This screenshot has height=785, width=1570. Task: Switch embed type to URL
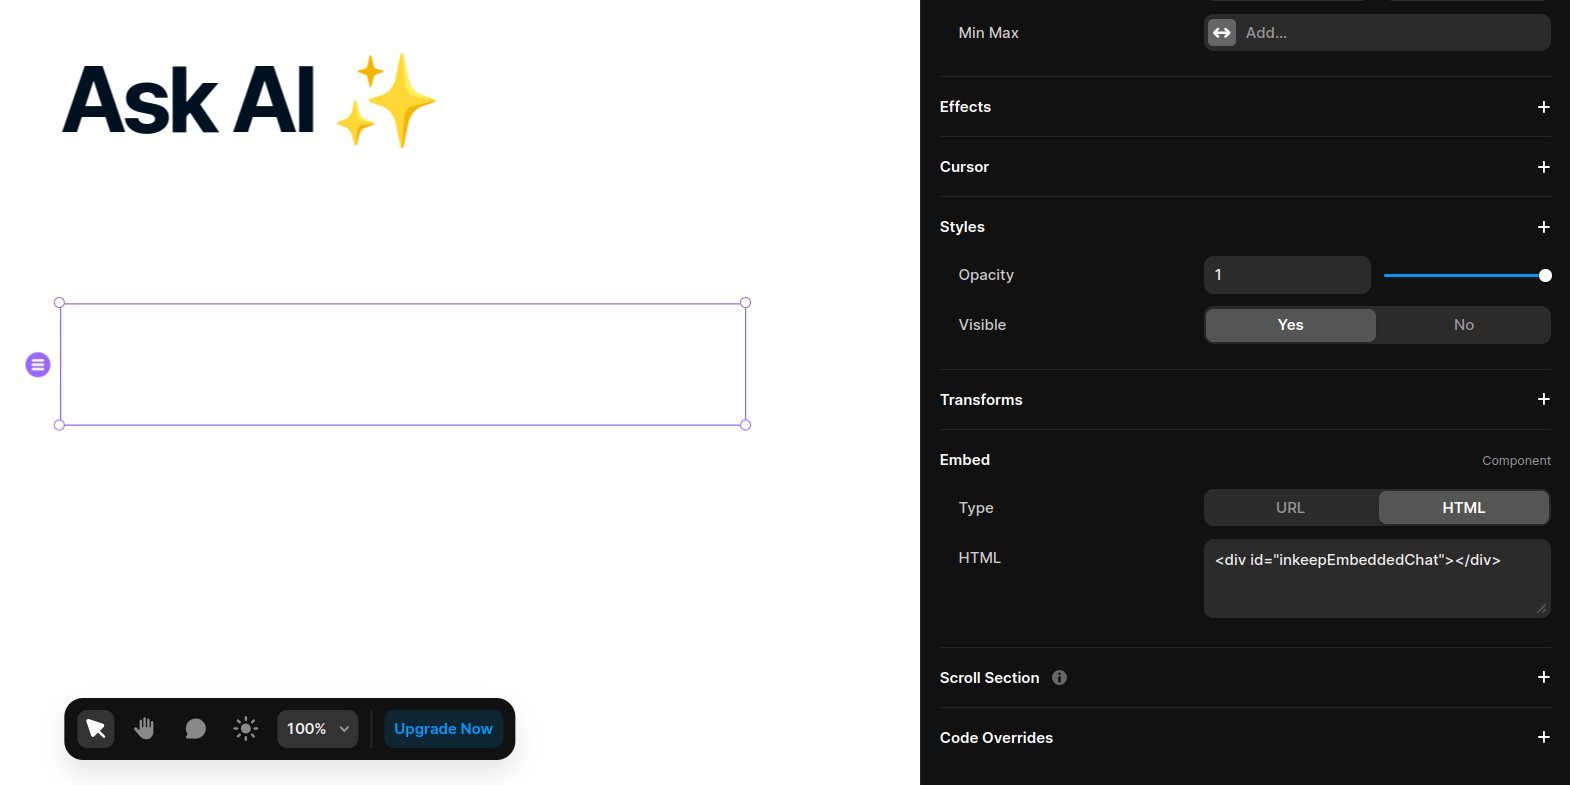[x=1290, y=508]
